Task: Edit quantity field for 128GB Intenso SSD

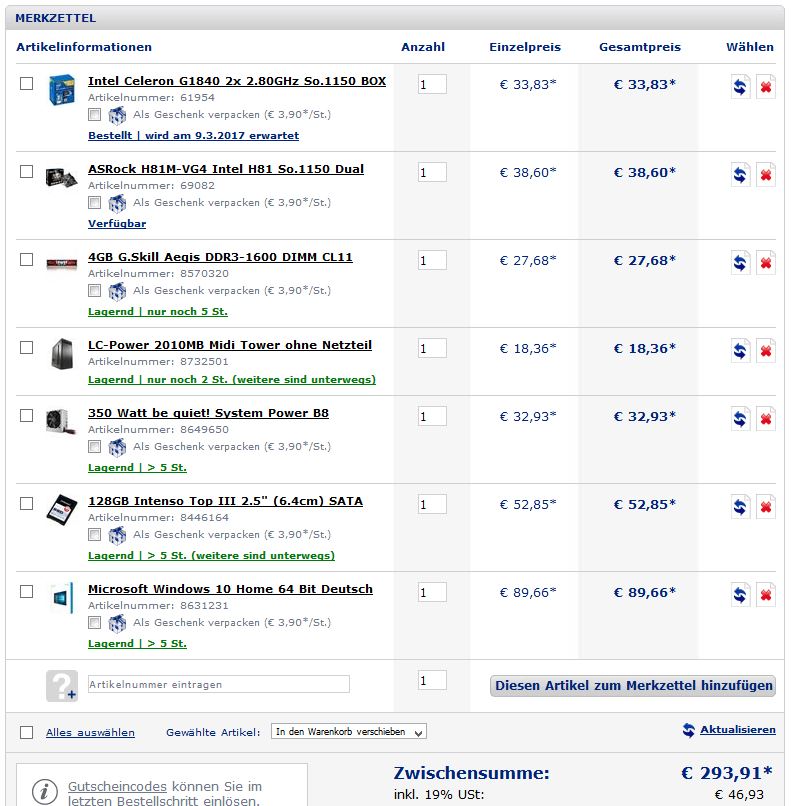Action: tap(432, 504)
